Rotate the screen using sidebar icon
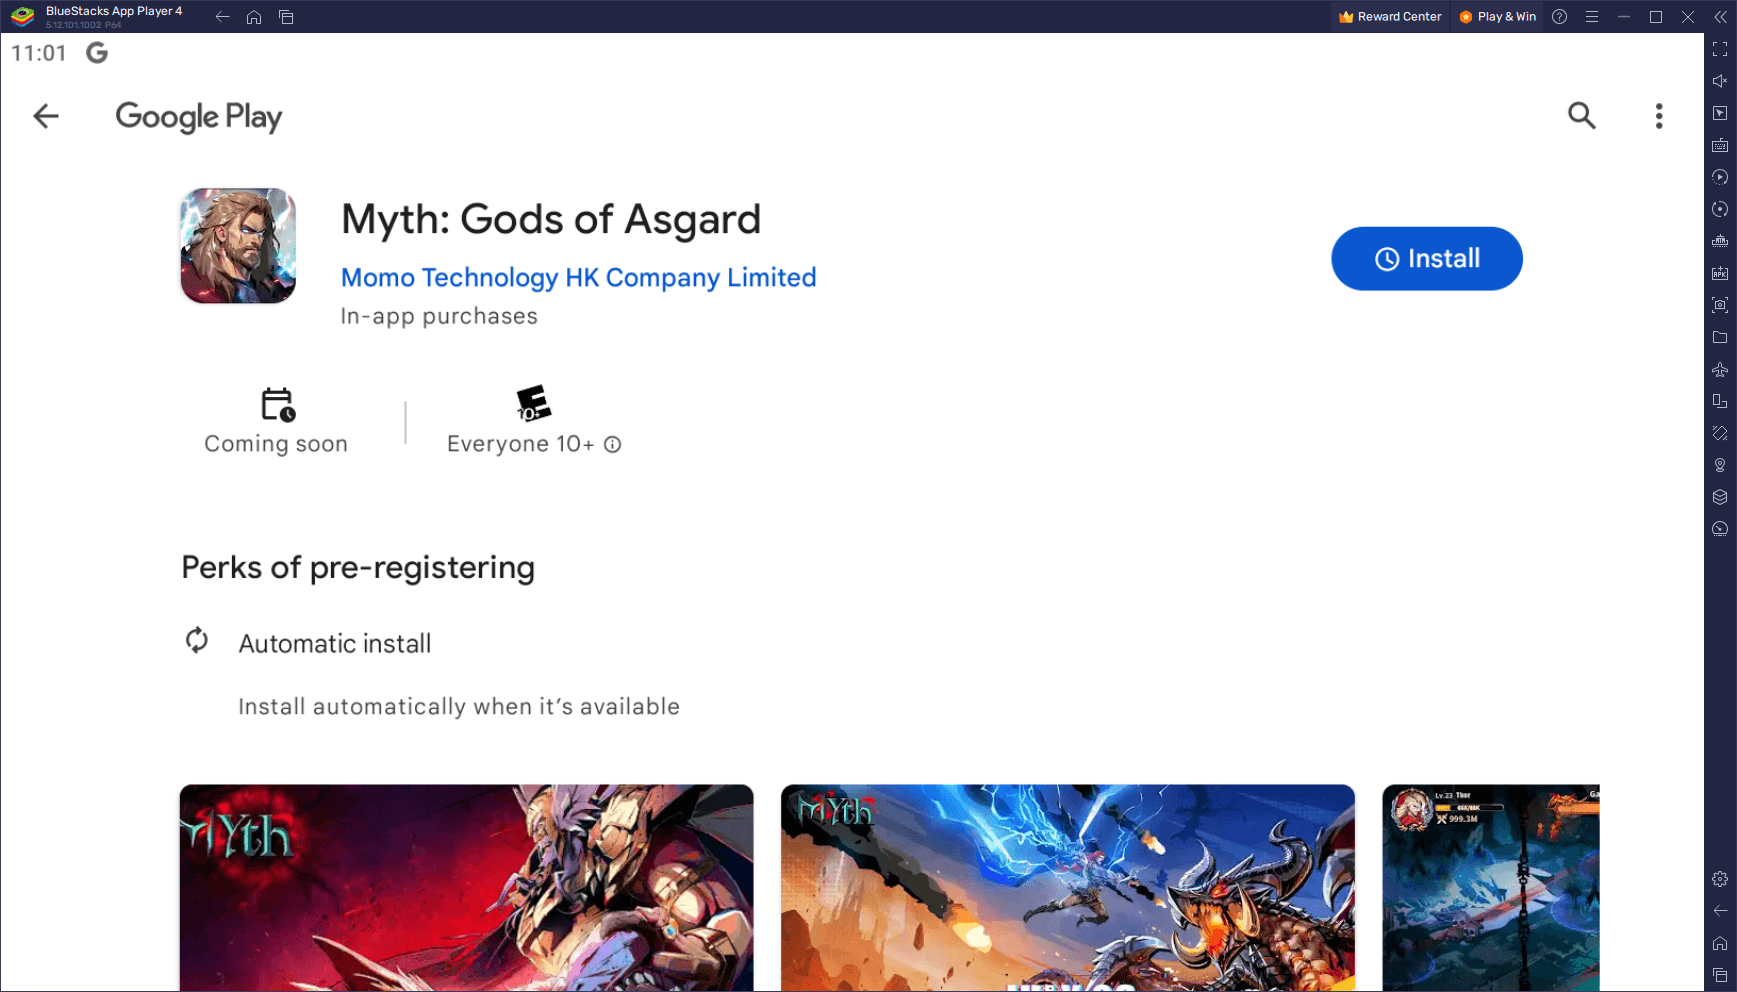This screenshot has height=992, width=1737. tap(1720, 433)
